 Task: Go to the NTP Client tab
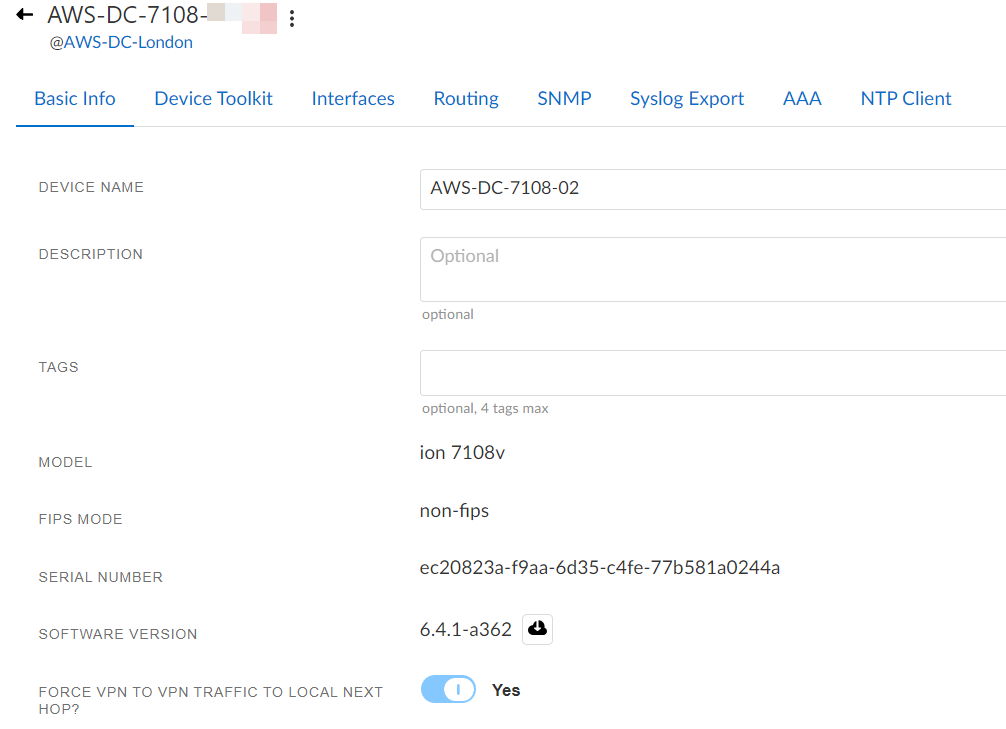point(905,99)
